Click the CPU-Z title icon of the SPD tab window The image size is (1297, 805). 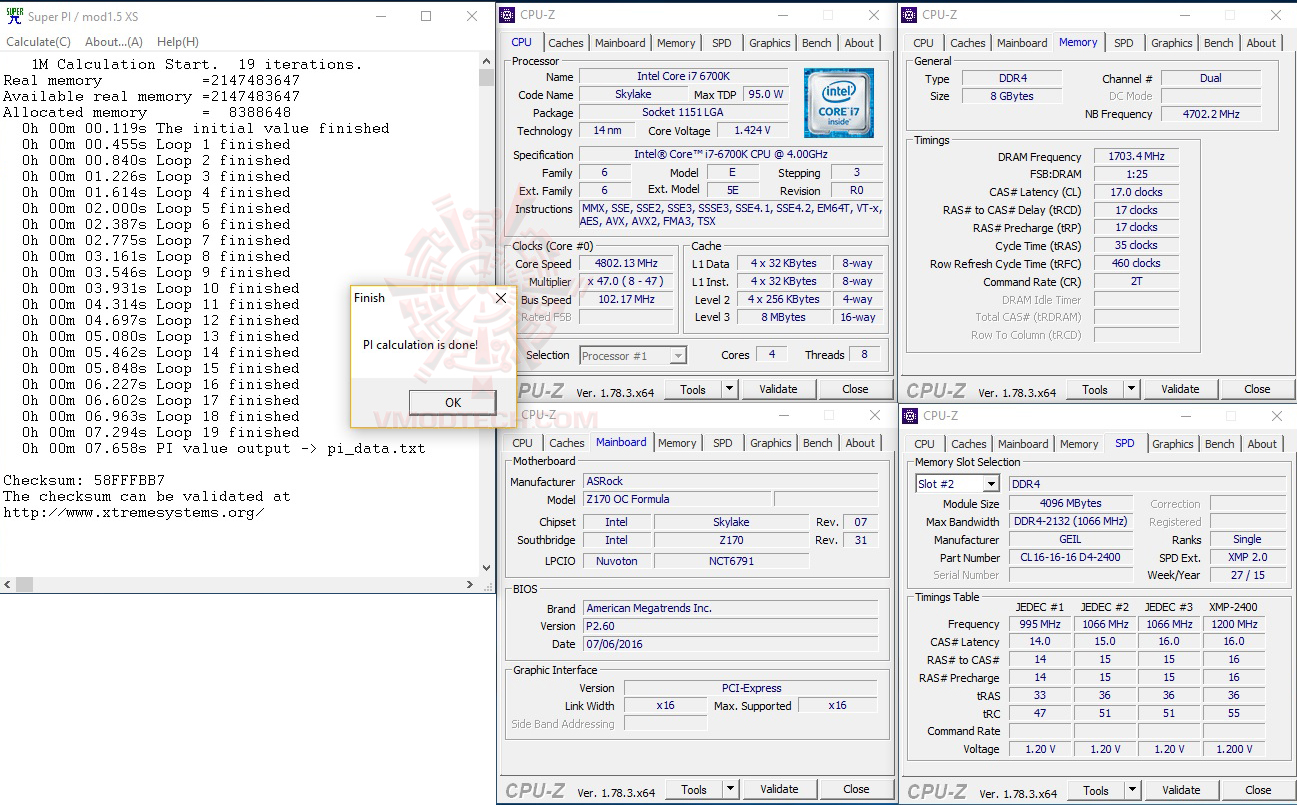coord(911,416)
